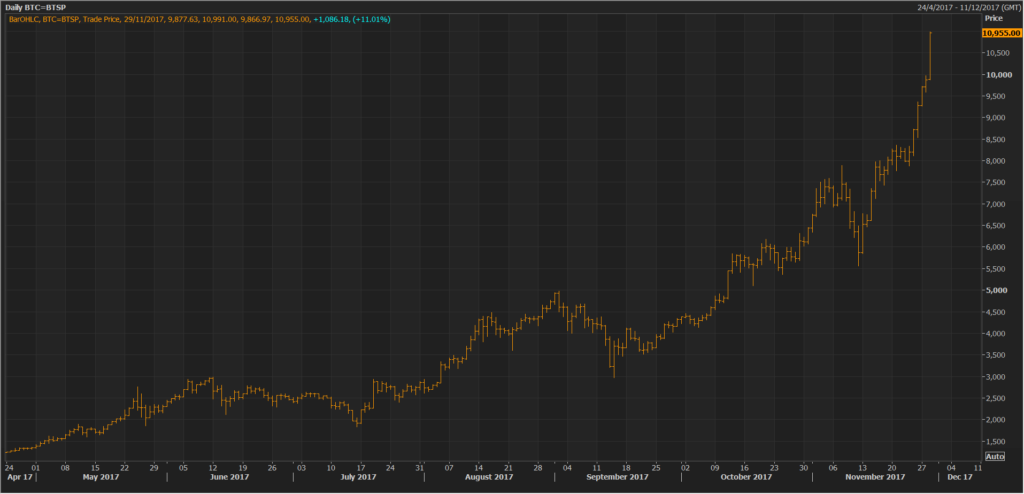The height and width of the screenshot is (494, 1024).
Task: Click the Auto scale button
Action: [995, 456]
